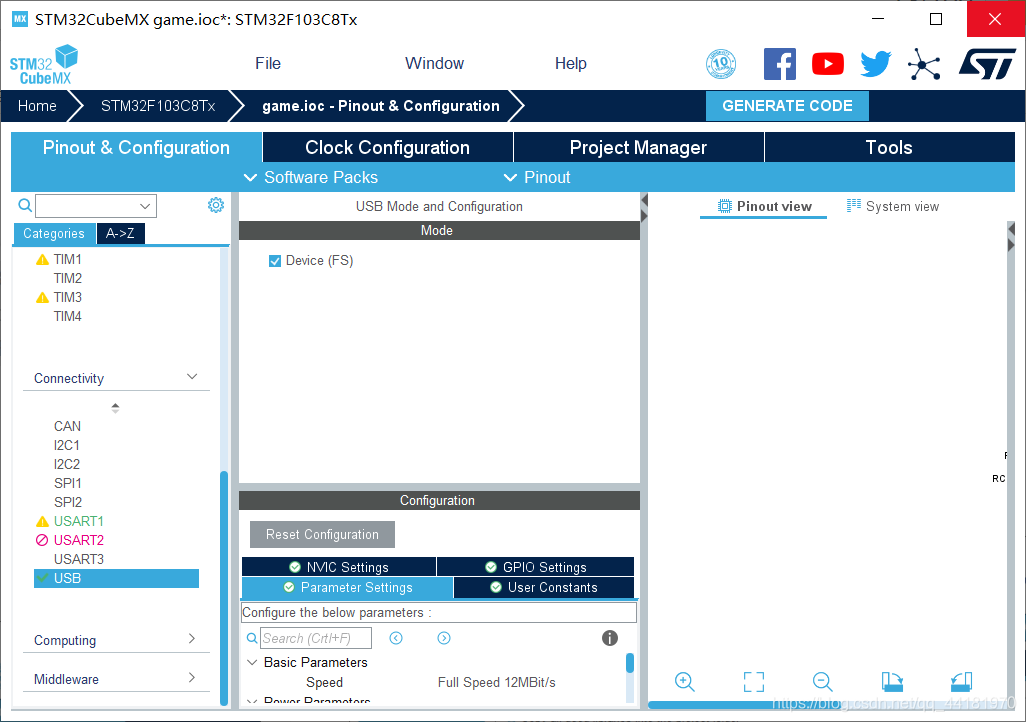
Task: Click the game.ioc Pinout & Configuration breadcrumb
Action: pos(381,106)
